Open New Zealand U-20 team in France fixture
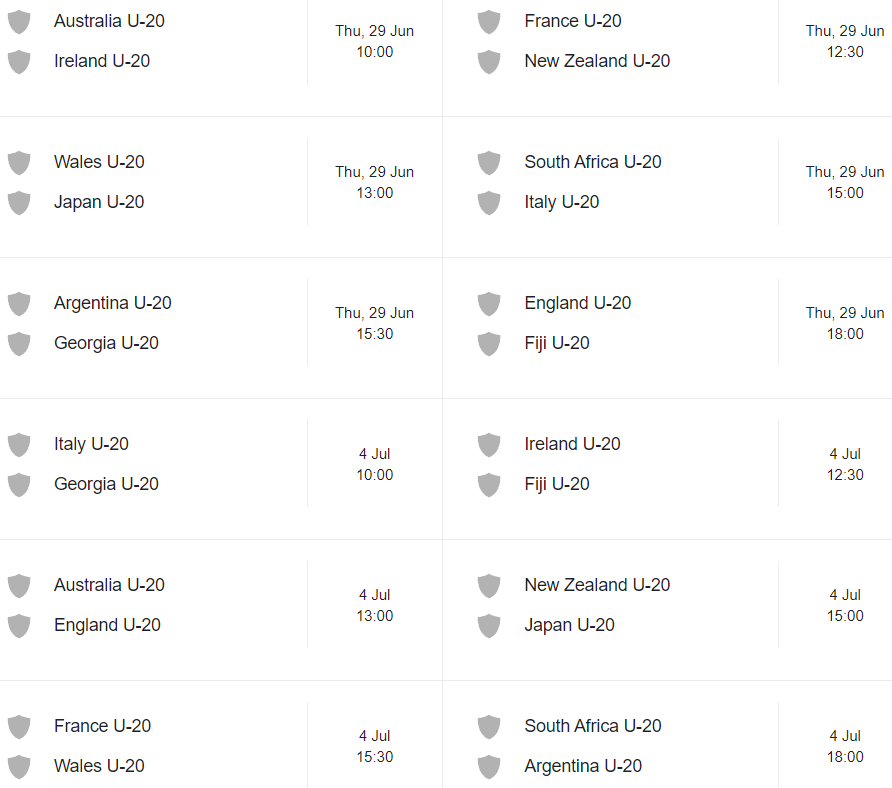This screenshot has height=788, width=892. point(597,61)
